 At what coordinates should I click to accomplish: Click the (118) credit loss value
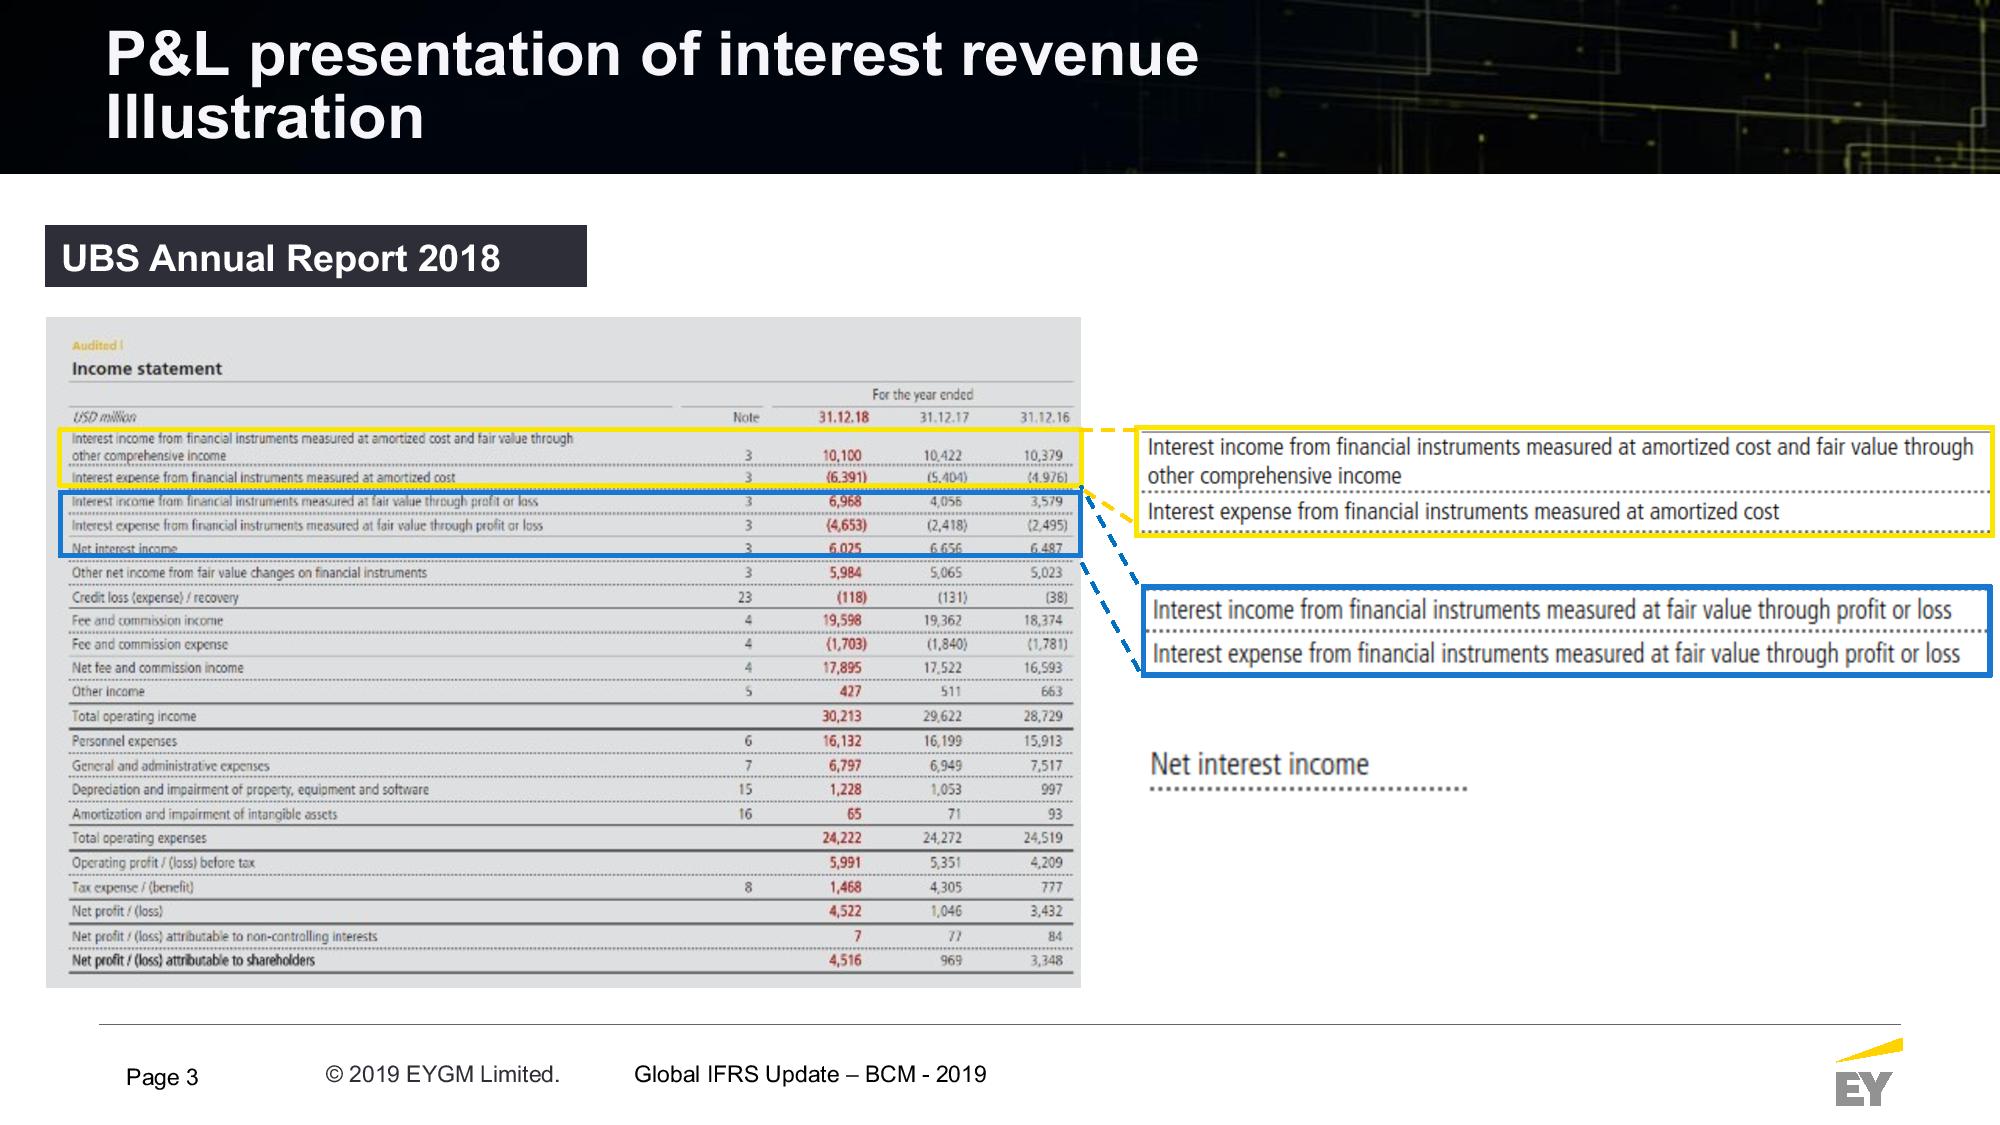tap(852, 598)
